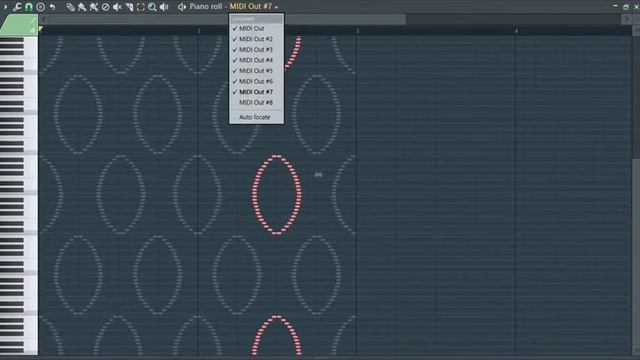The image size is (640, 360).
Task: Choose the Select marquee tool
Action: coord(140,7)
